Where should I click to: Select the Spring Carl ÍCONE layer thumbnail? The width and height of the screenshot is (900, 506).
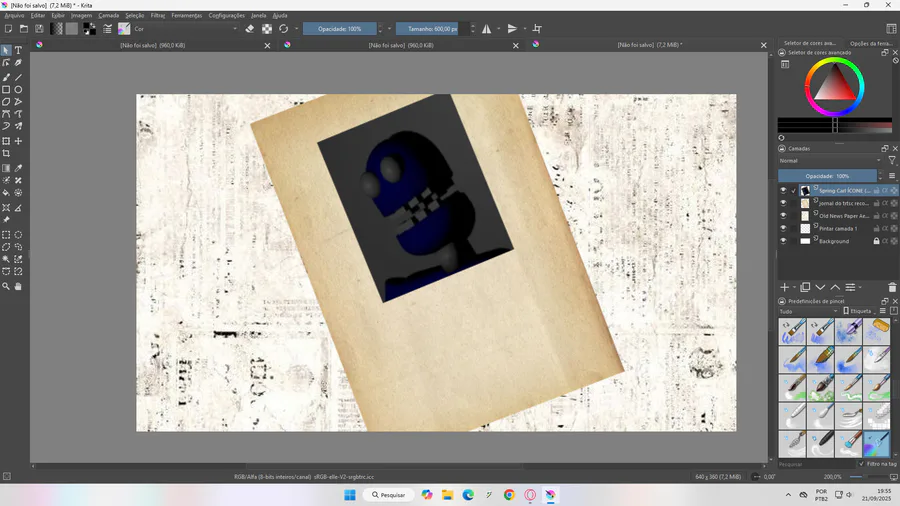pyautogui.click(x=805, y=190)
